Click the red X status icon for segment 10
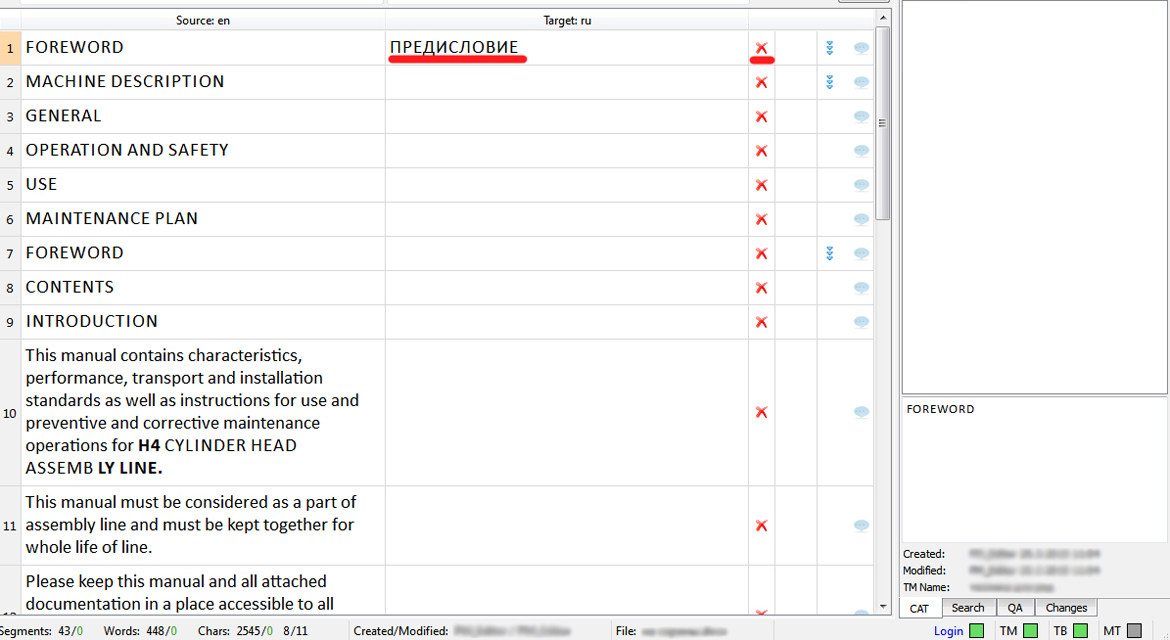The width and height of the screenshot is (1170, 640). point(761,412)
